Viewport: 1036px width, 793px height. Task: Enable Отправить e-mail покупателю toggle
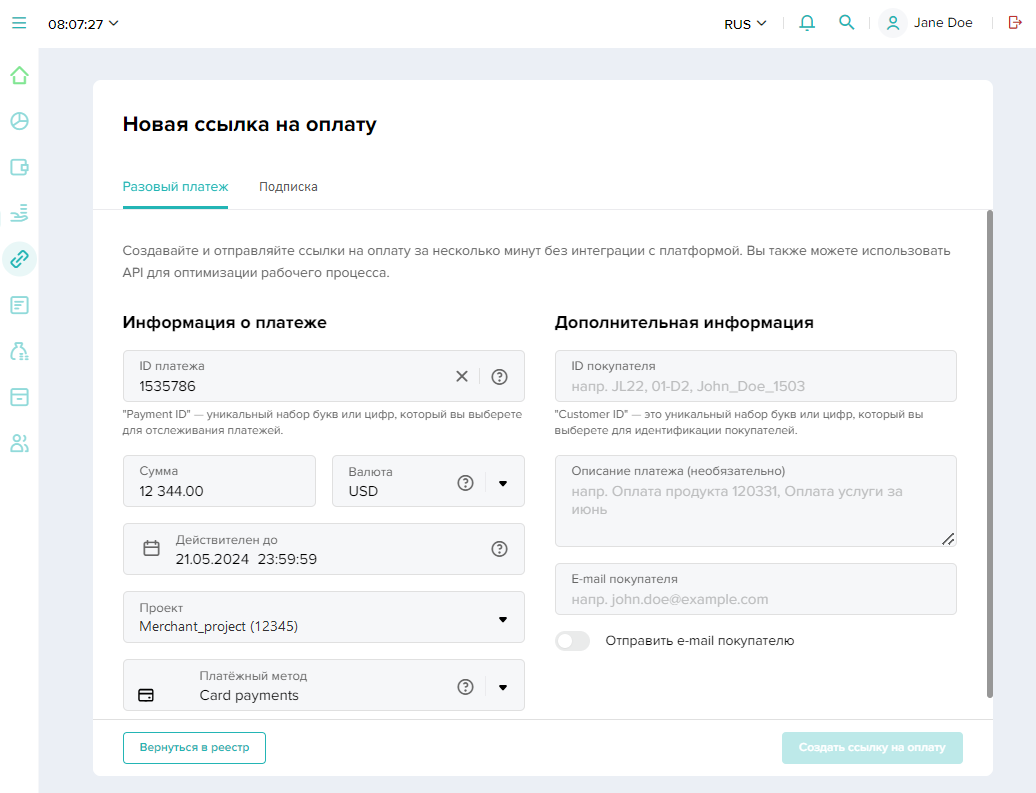[573, 641]
